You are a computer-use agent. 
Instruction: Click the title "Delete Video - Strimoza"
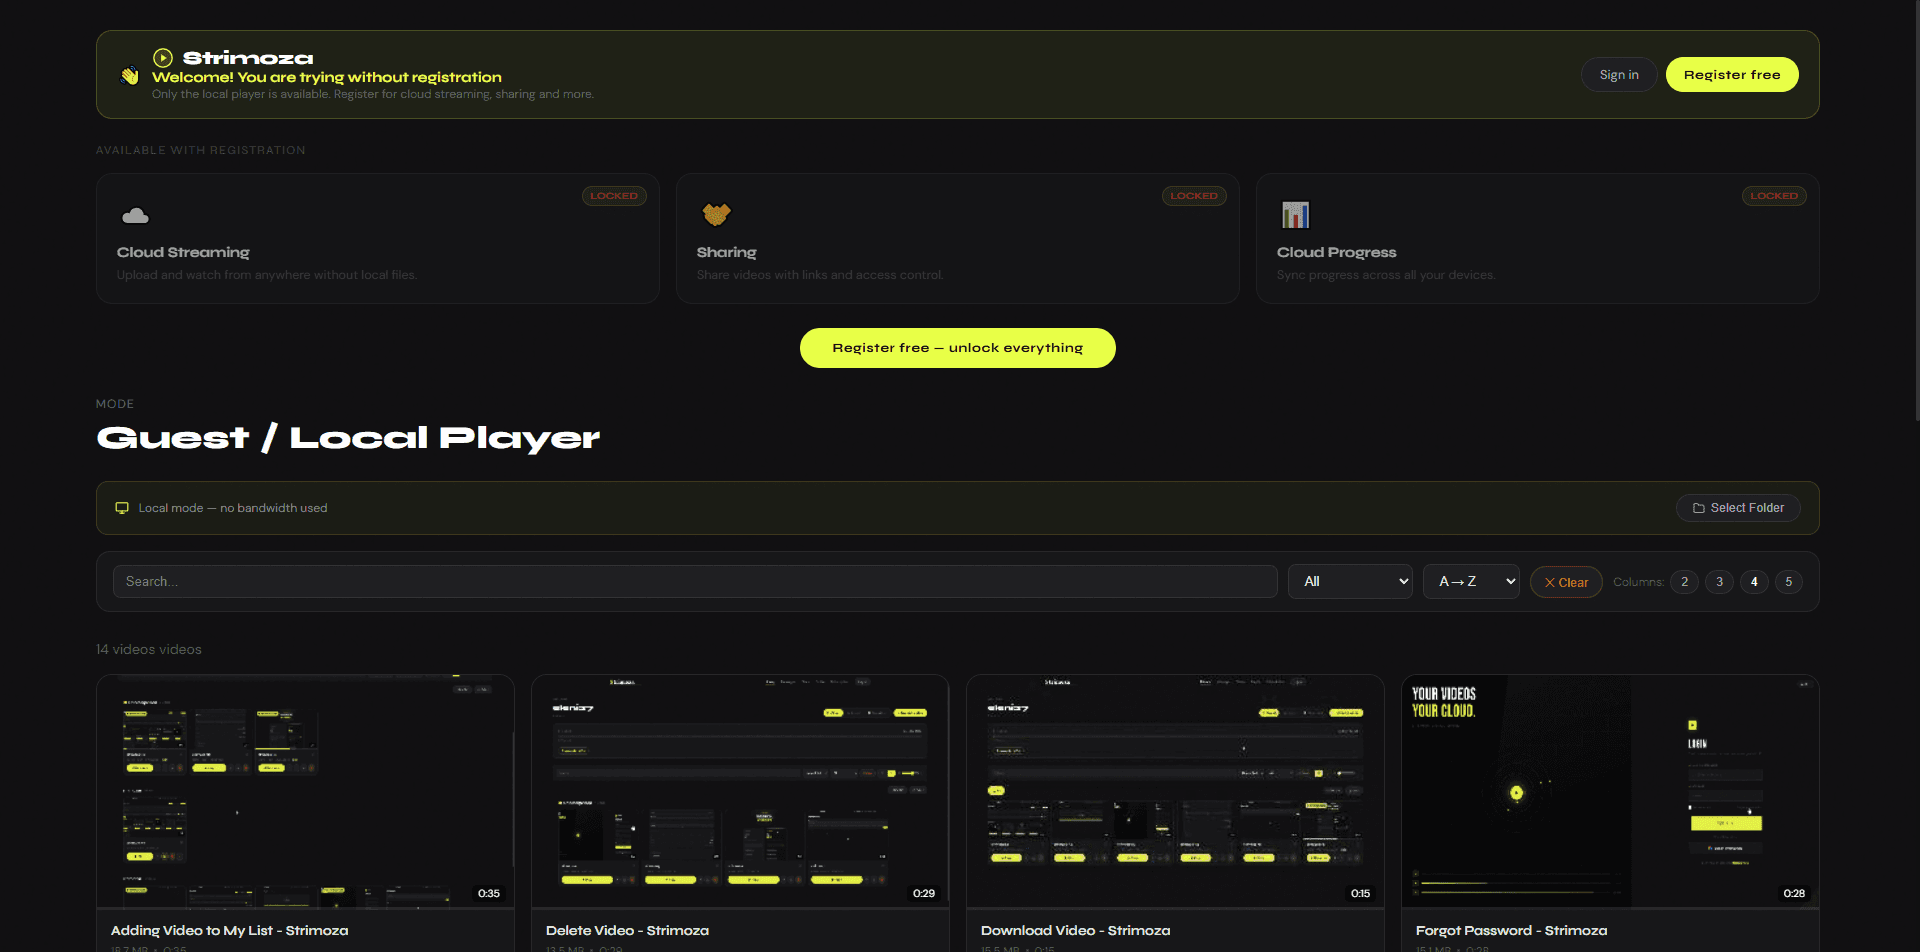point(627,931)
